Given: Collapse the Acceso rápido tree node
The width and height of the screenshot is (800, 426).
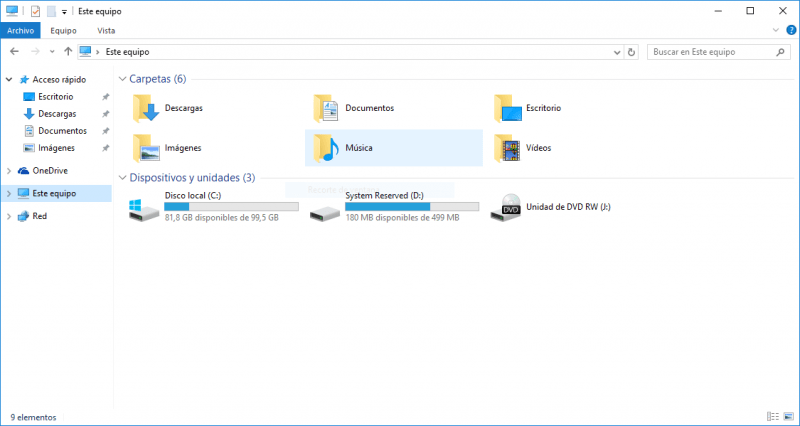Looking at the screenshot, I should pos(9,80).
